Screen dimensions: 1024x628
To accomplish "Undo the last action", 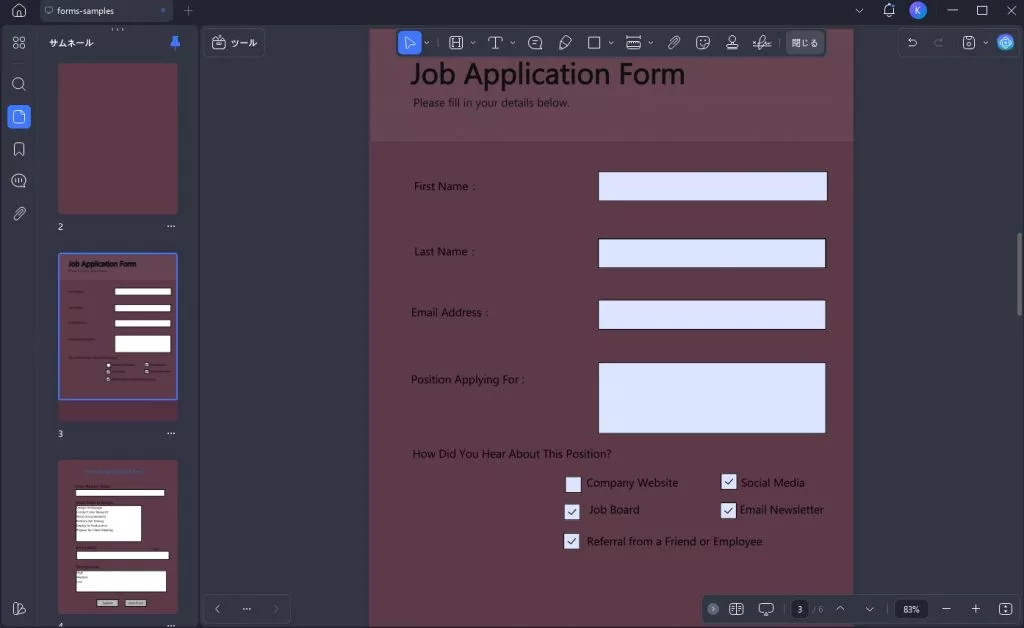I will point(912,42).
